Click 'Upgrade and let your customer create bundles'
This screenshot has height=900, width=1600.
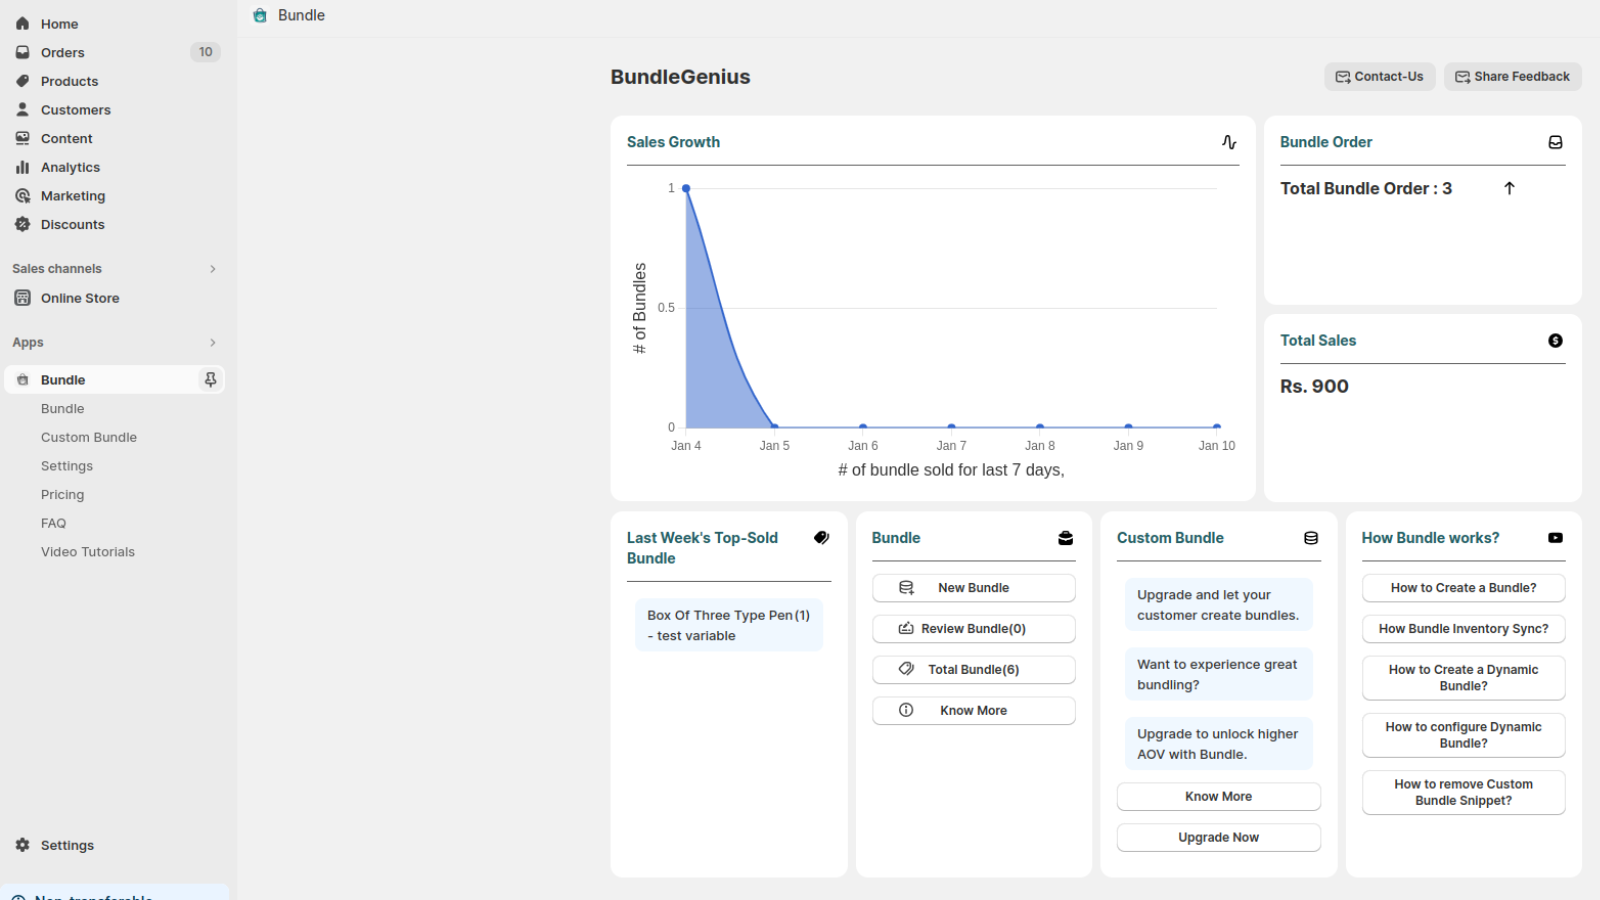tap(1219, 605)
